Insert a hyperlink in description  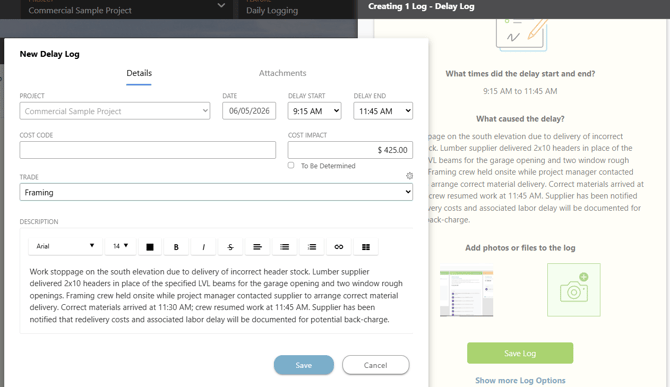[339, 247]
